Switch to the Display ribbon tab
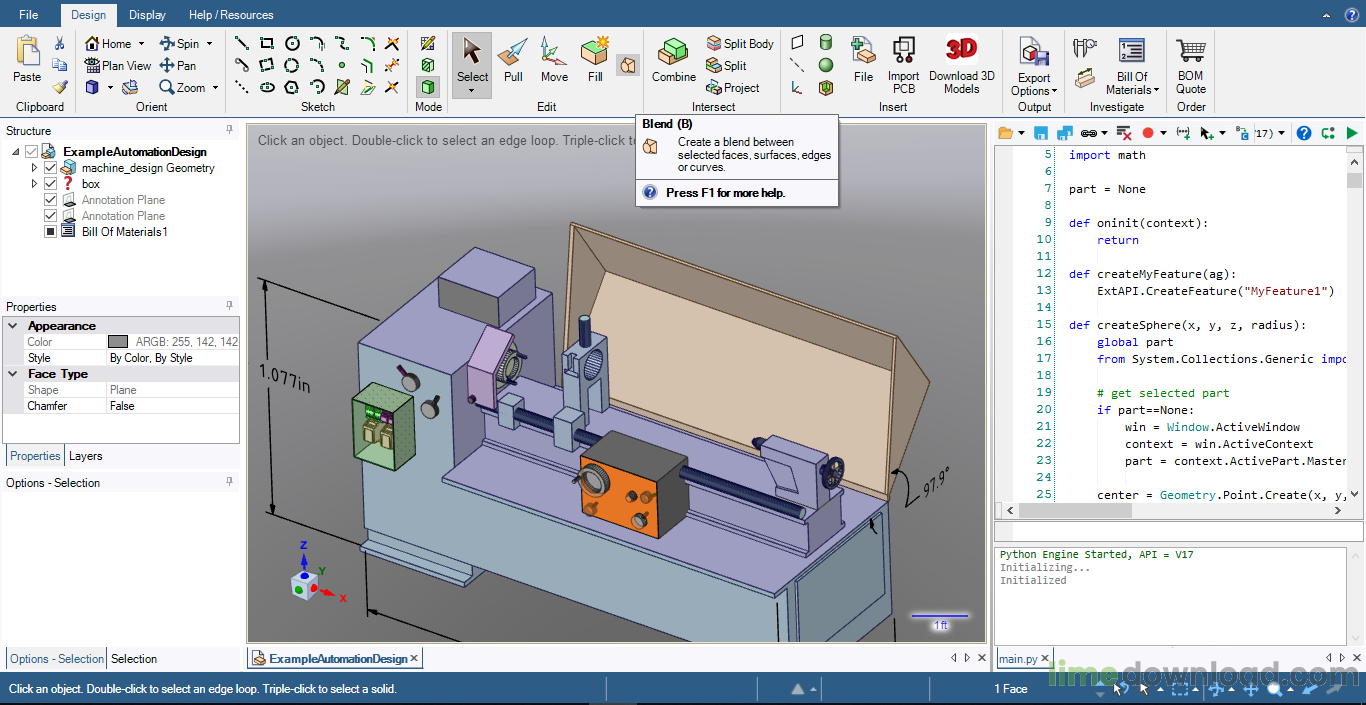 point(147,15)
